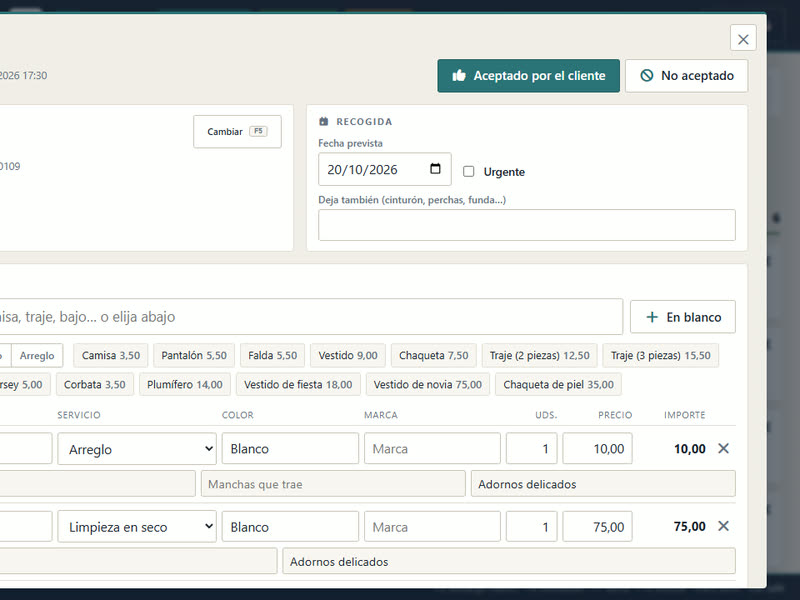Click the Cambiar customer button
800x600 pixels.
click(237, 132)
